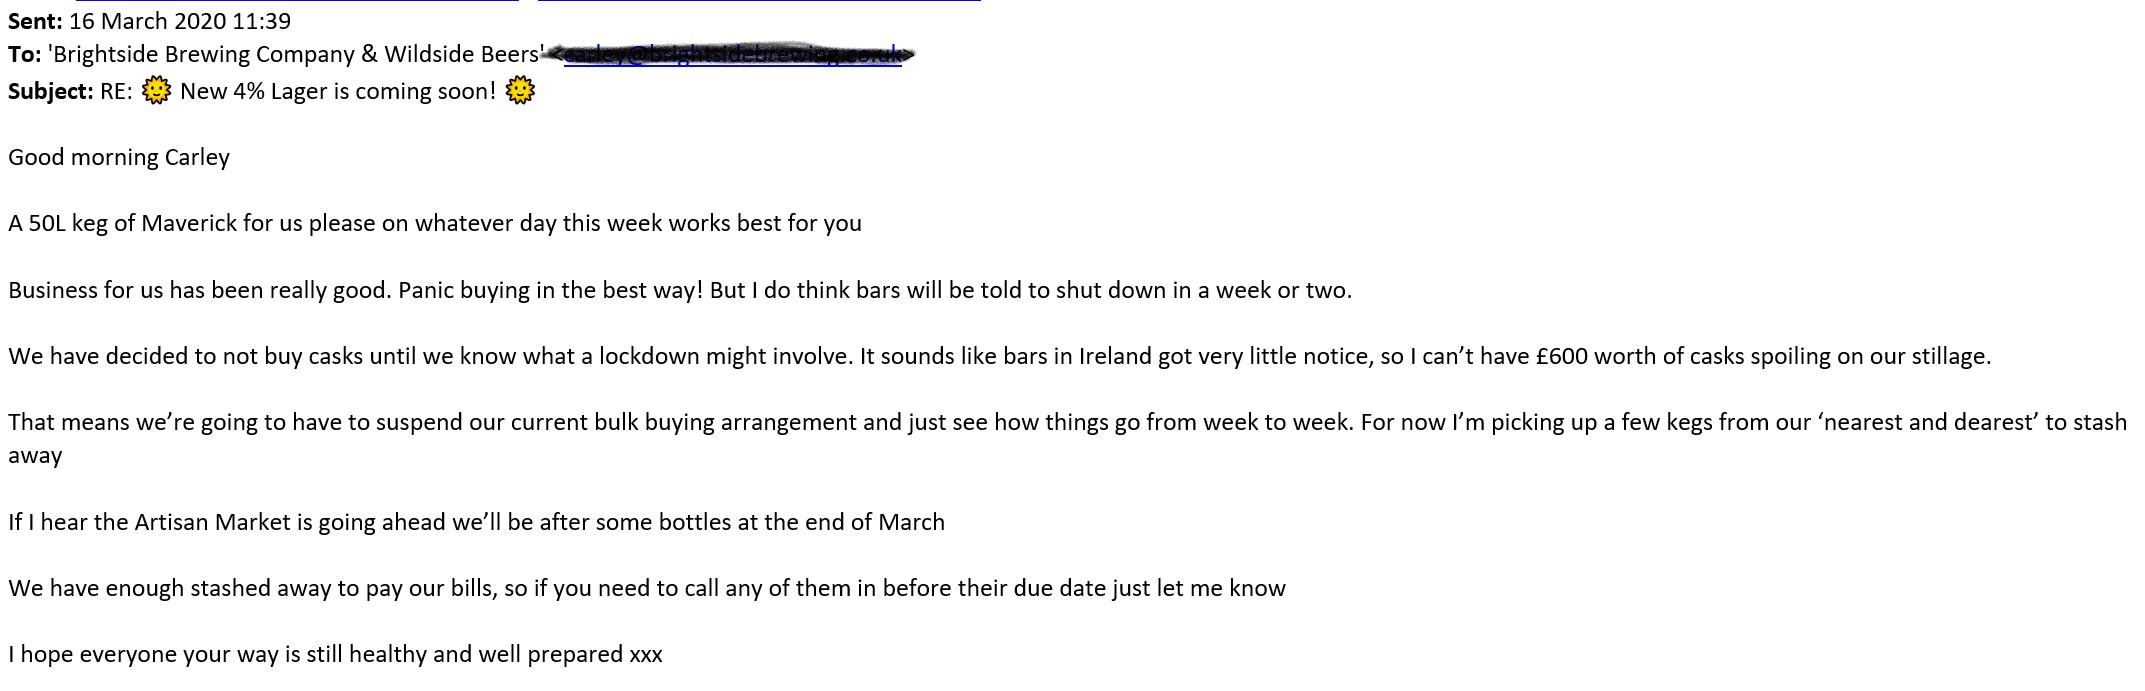2145x691 pixels.
Task: Open the scribbled-out recipient email address link
Action: [732, 55]
